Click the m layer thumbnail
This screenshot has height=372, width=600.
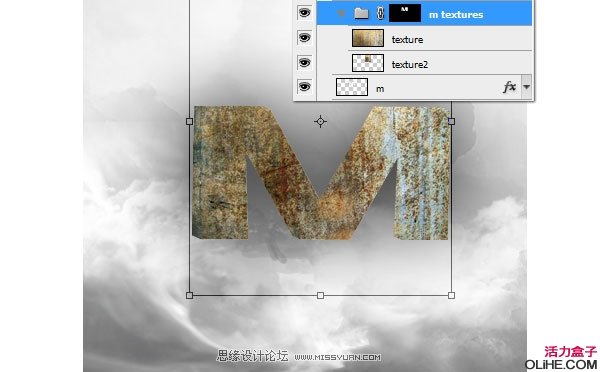tap(352, 87)
